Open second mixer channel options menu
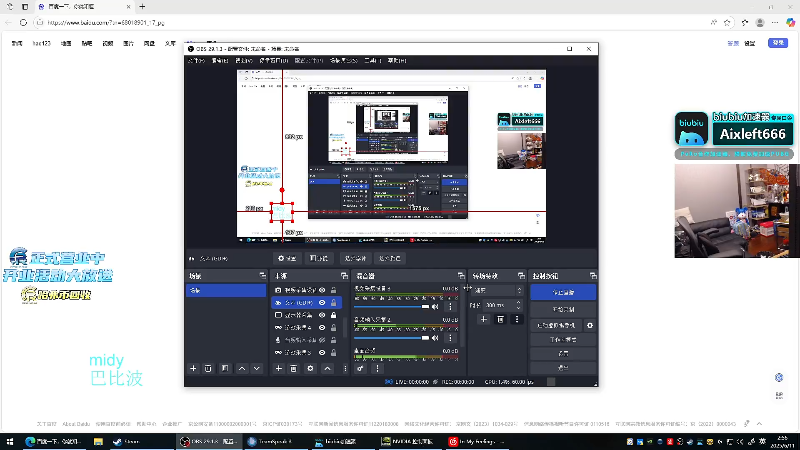Screen dimensions: 800x450 click(450, 338)
